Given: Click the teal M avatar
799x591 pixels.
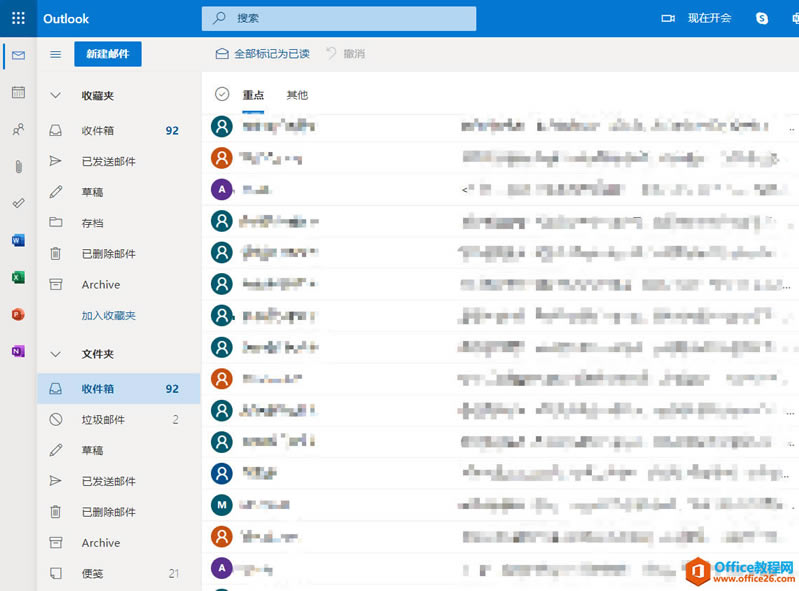Looking at the screenshot, I should click(222, 505).
